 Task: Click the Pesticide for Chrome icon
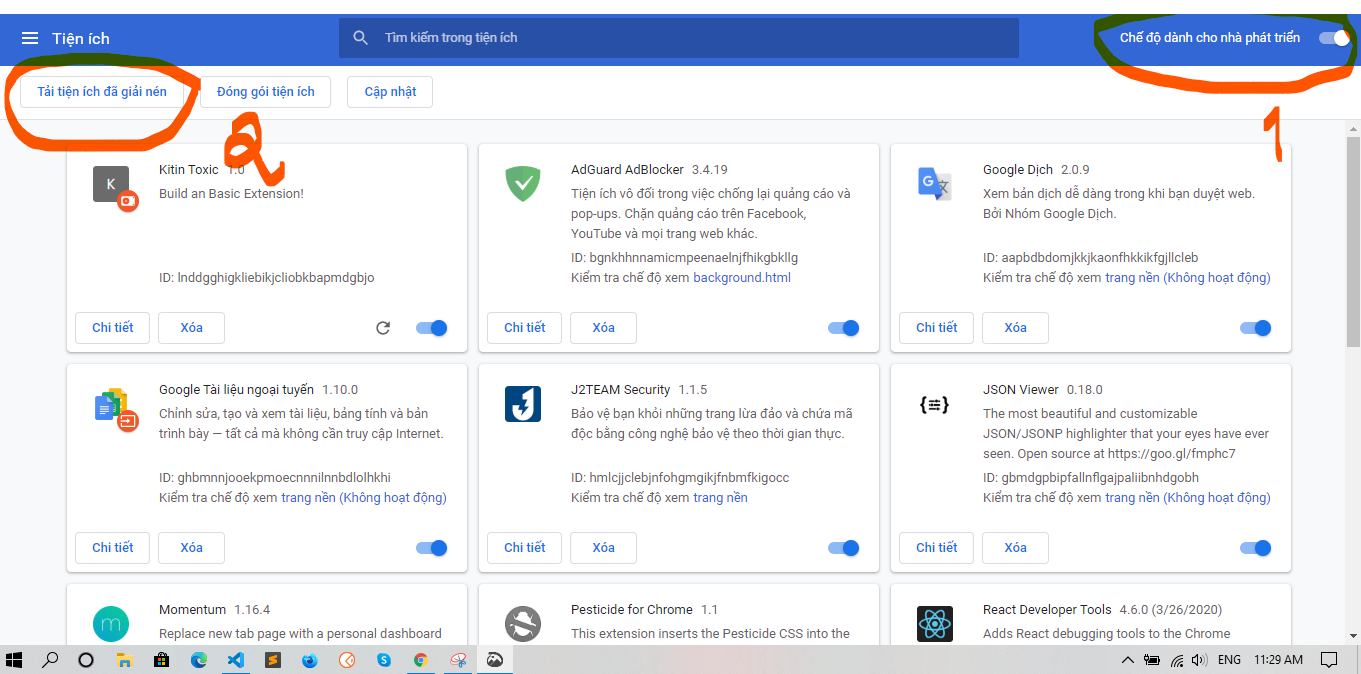pos(523,624)
